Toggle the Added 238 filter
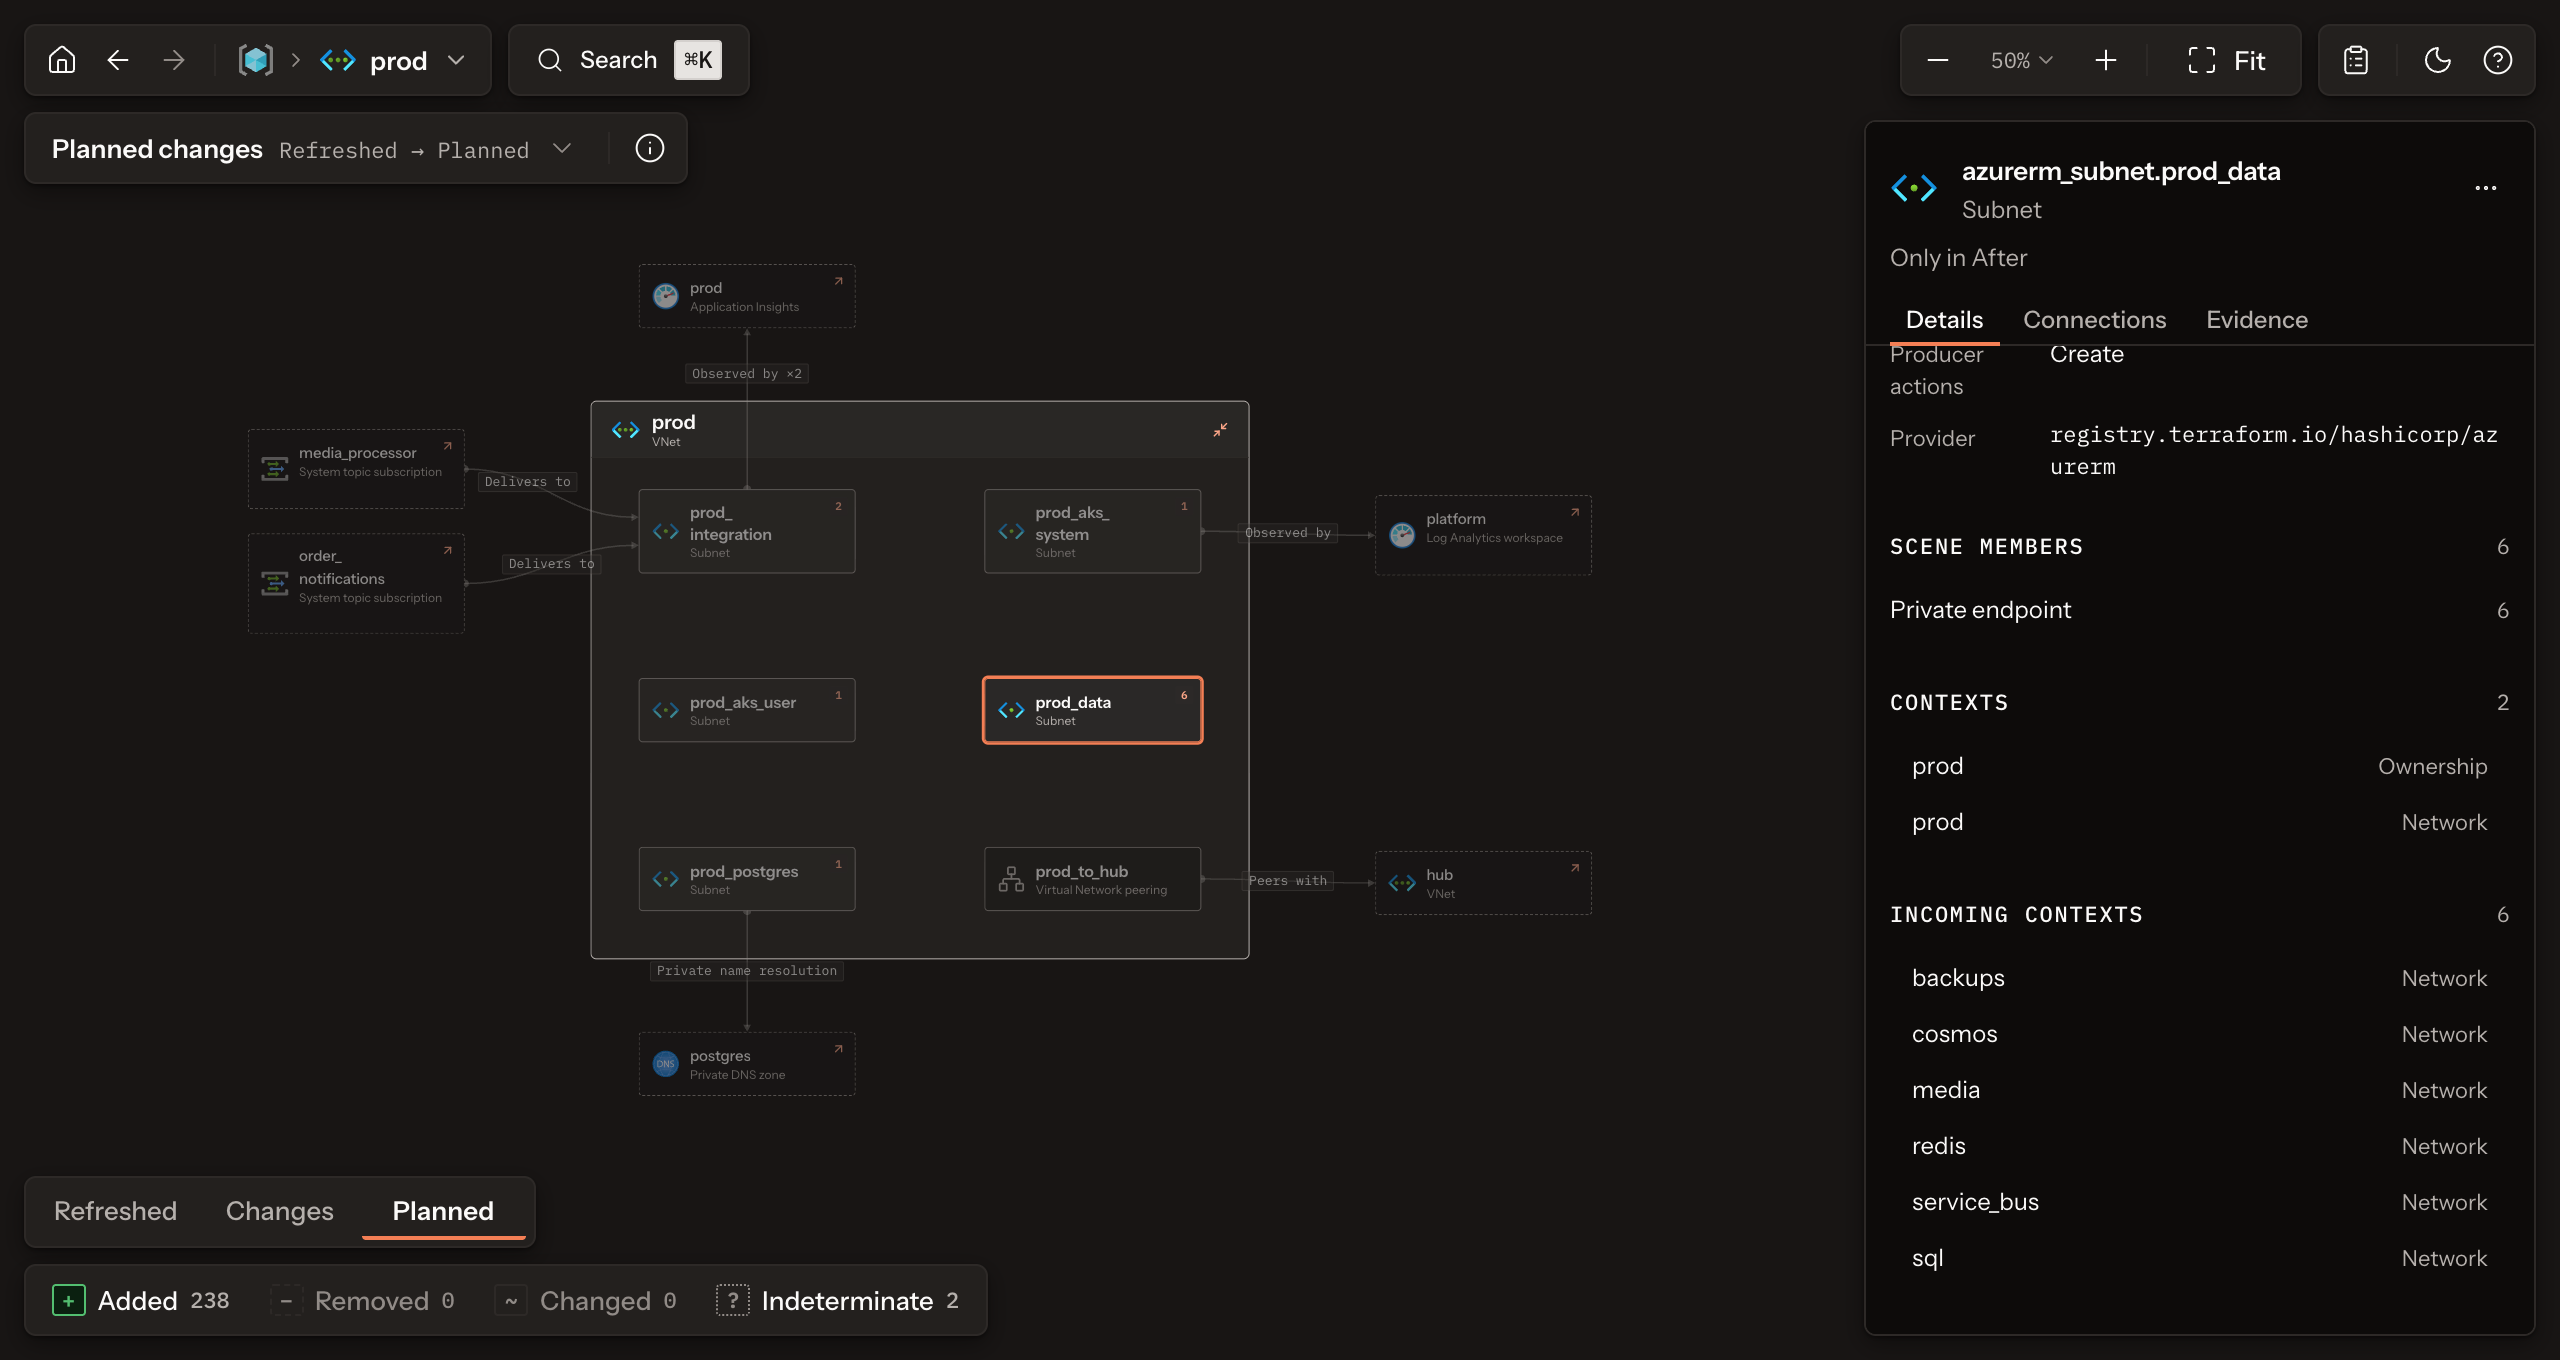This screenshot has width=2560, height=1360. 141,1300
